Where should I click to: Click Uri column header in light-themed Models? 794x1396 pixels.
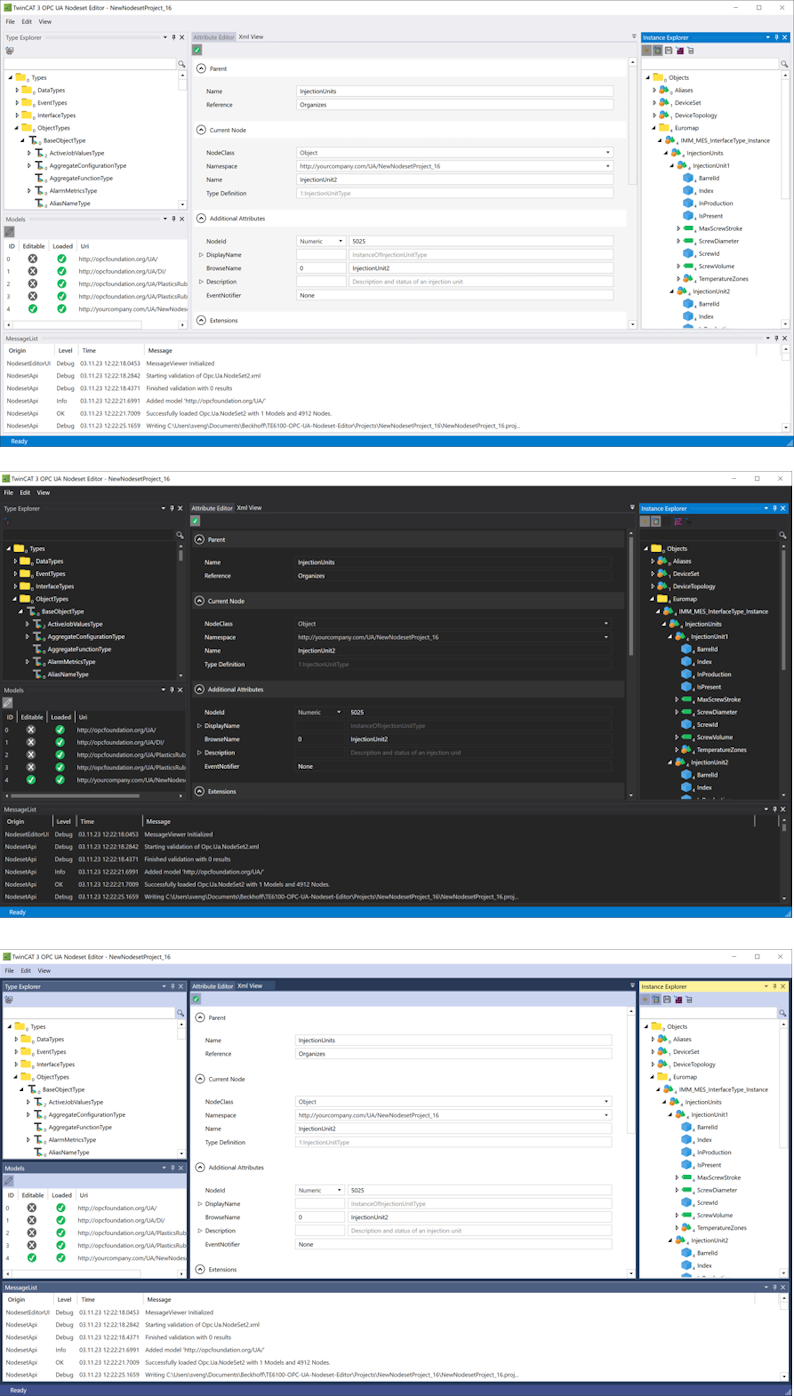click(84, 243)
